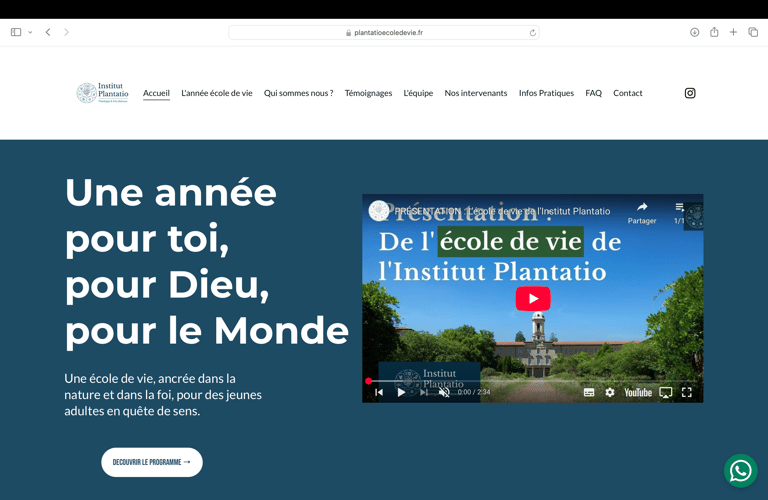Skip to previous video in player

[x=379, y=392]
